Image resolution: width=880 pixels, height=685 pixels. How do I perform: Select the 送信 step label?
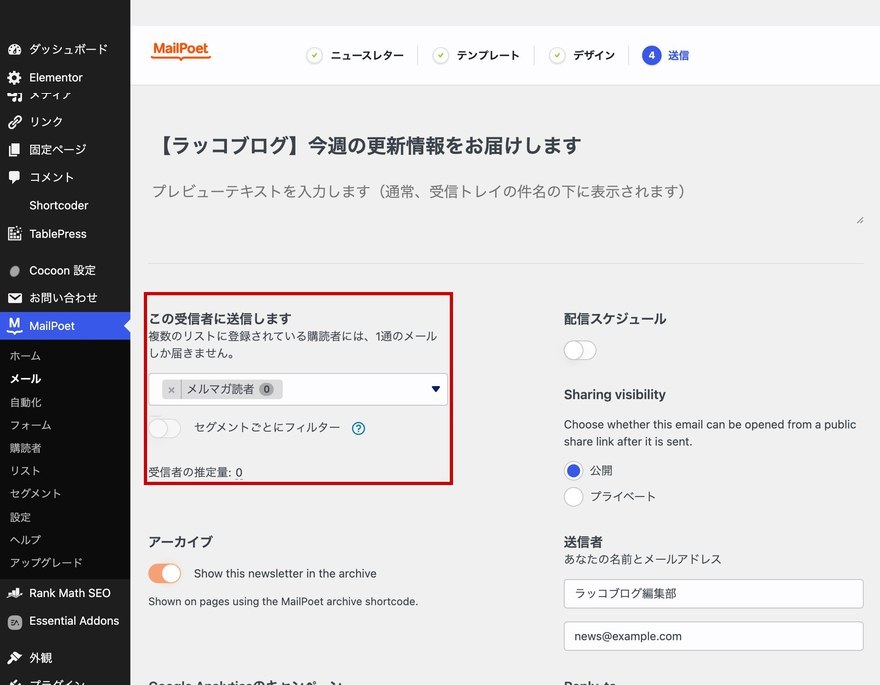[x=679, y=56]
